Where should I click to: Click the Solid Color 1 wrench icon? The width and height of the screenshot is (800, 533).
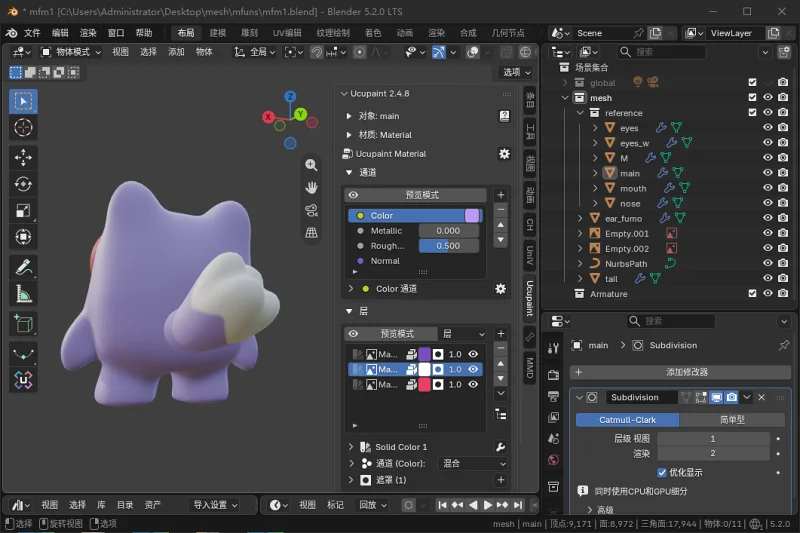pos(501,447)
